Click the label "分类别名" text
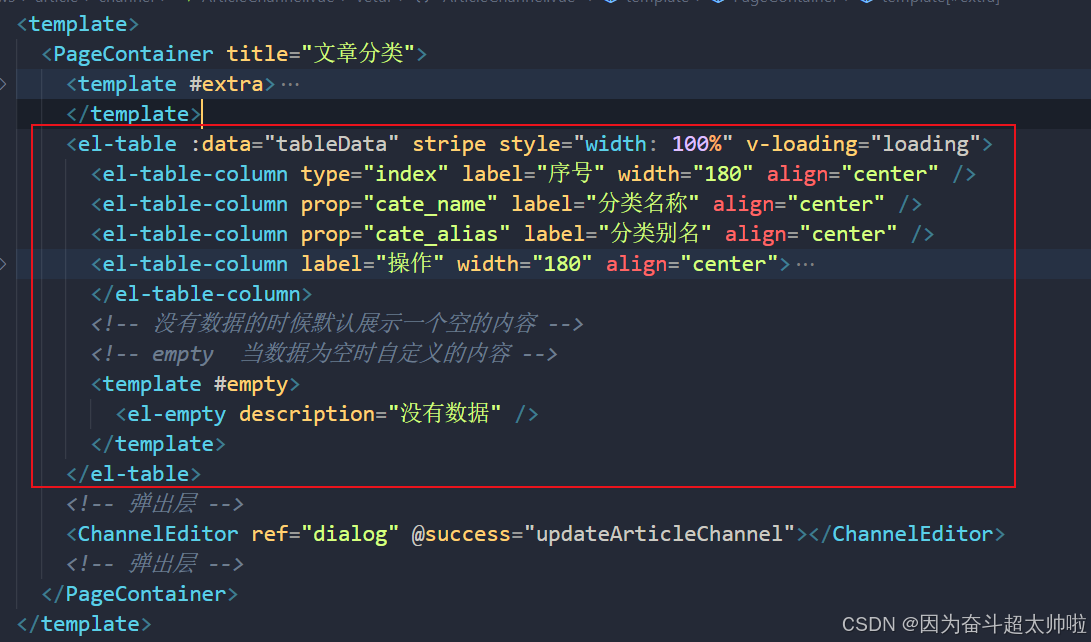Viewport: 1091px width, 642px height. tap(655, 234)
